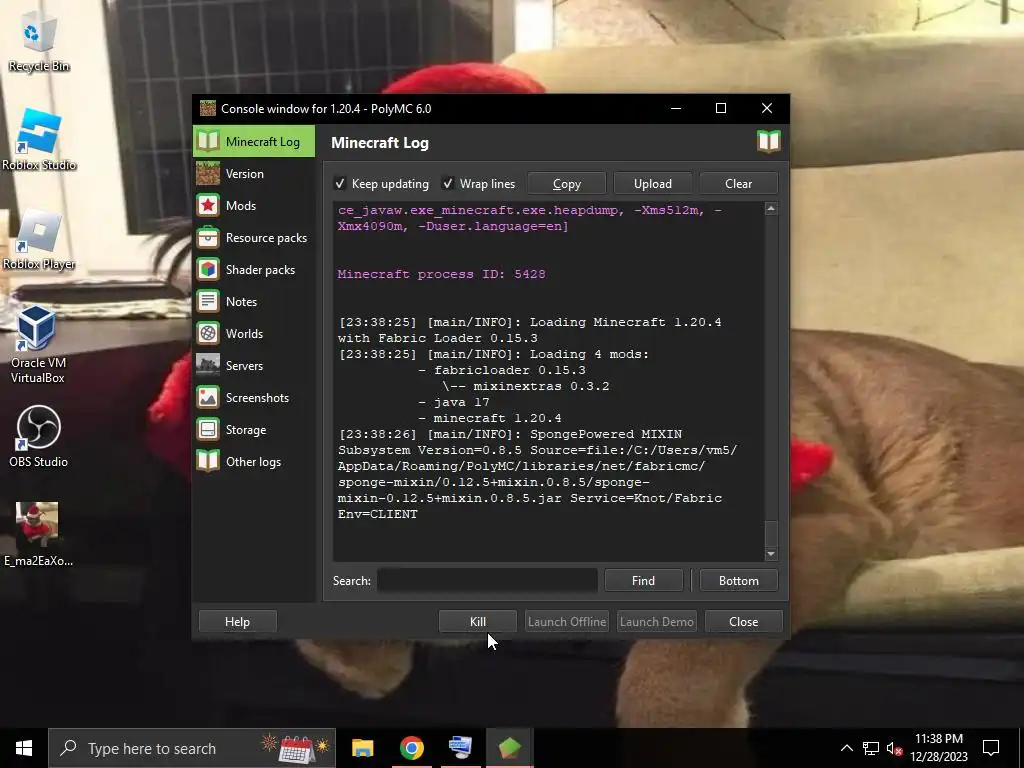Switch to the Mods page

coord(253,205)
